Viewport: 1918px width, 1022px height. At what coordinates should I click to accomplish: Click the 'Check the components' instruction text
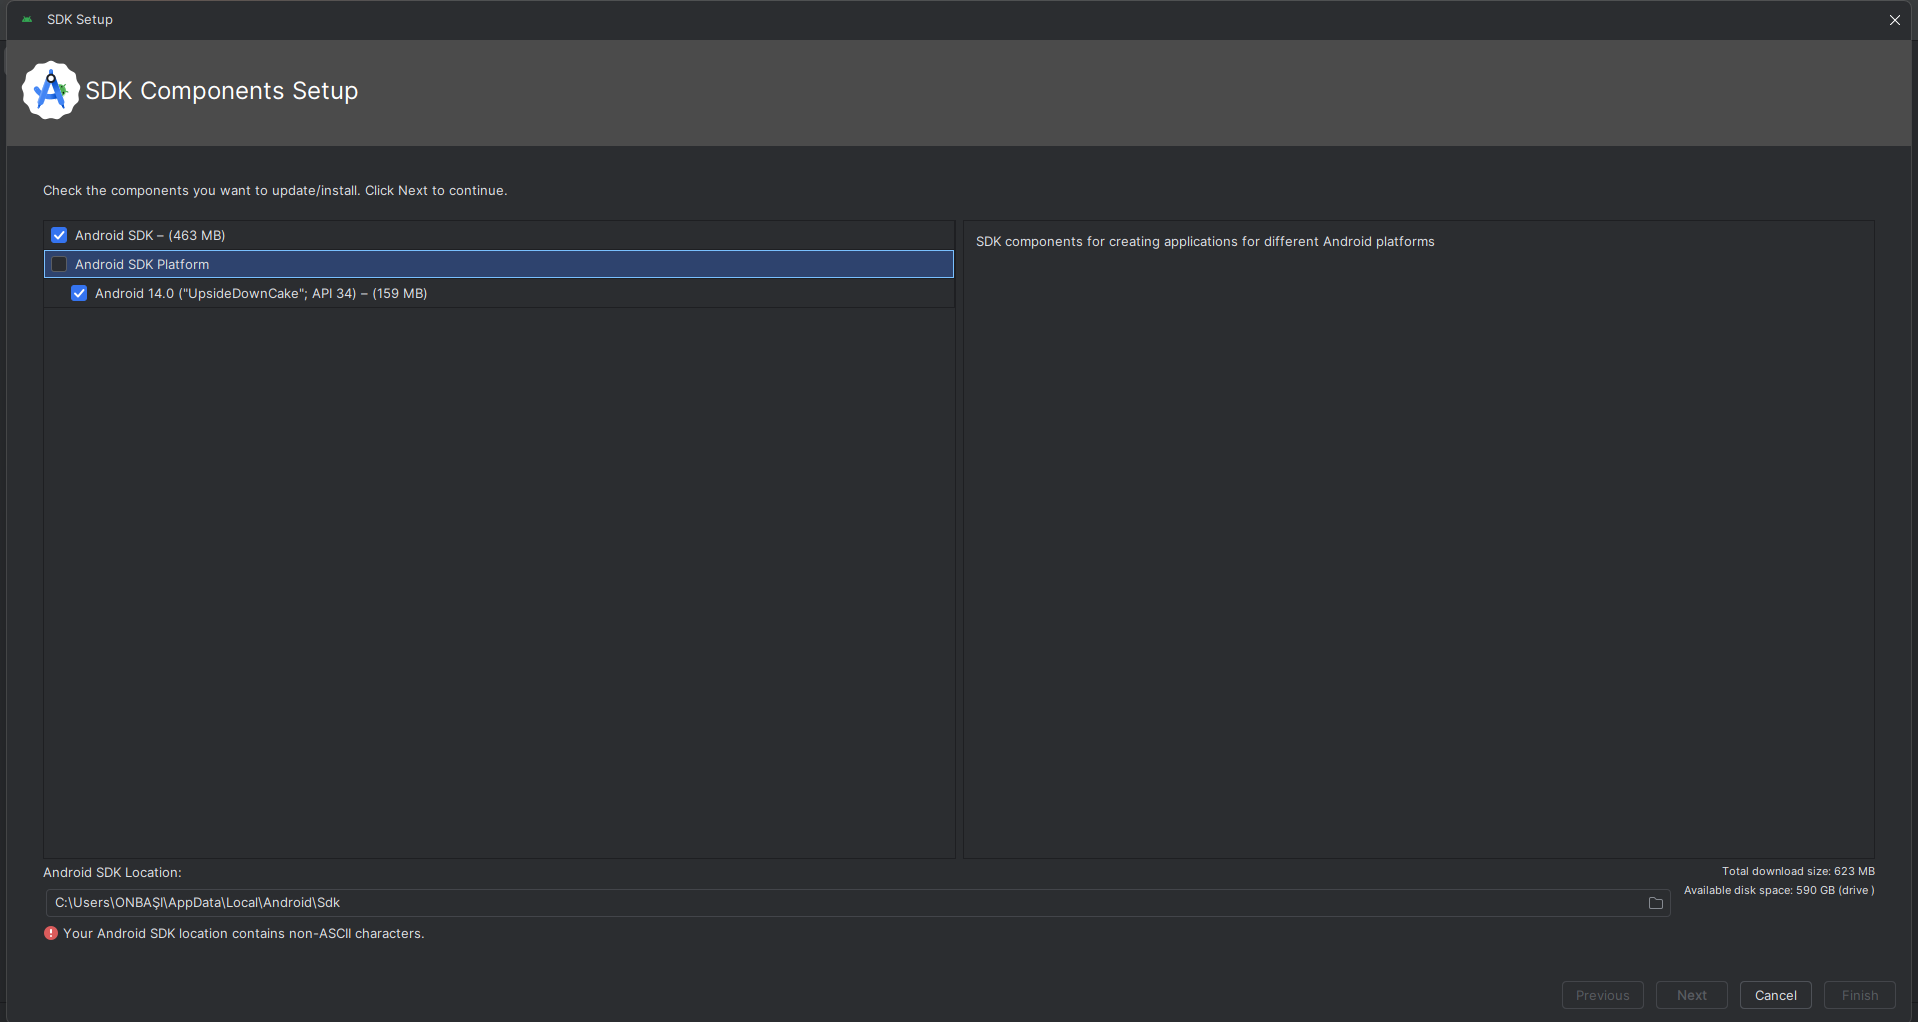tap(275, 190)
